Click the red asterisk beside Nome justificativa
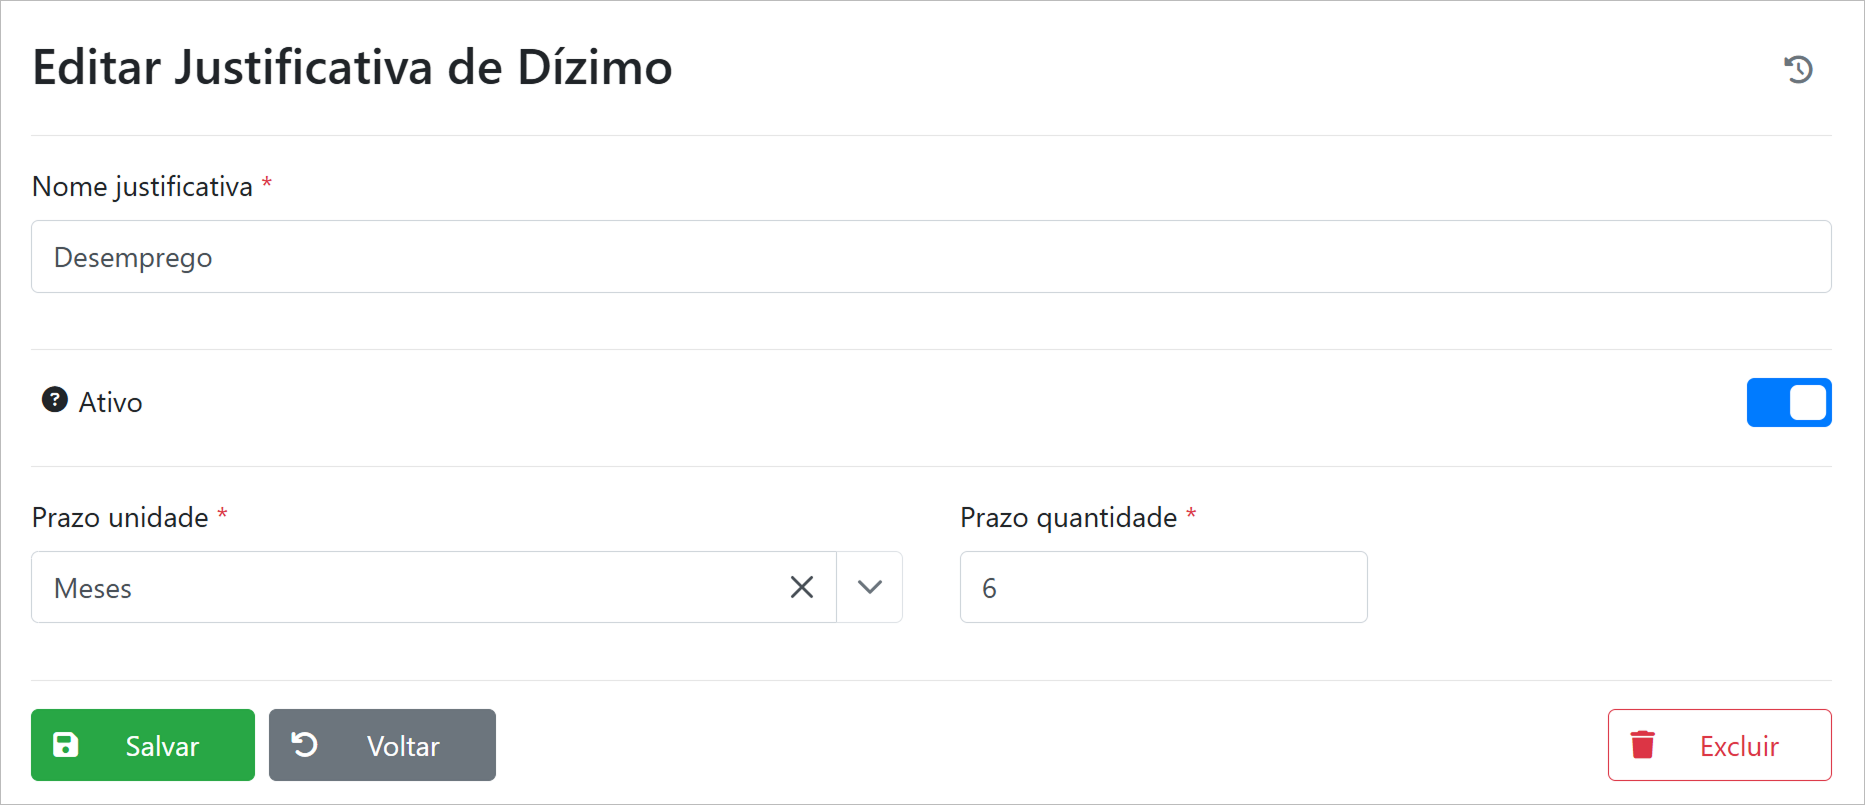Viewport: 1865px width, 805px height. pyautogui.click(x=267, y=184)
